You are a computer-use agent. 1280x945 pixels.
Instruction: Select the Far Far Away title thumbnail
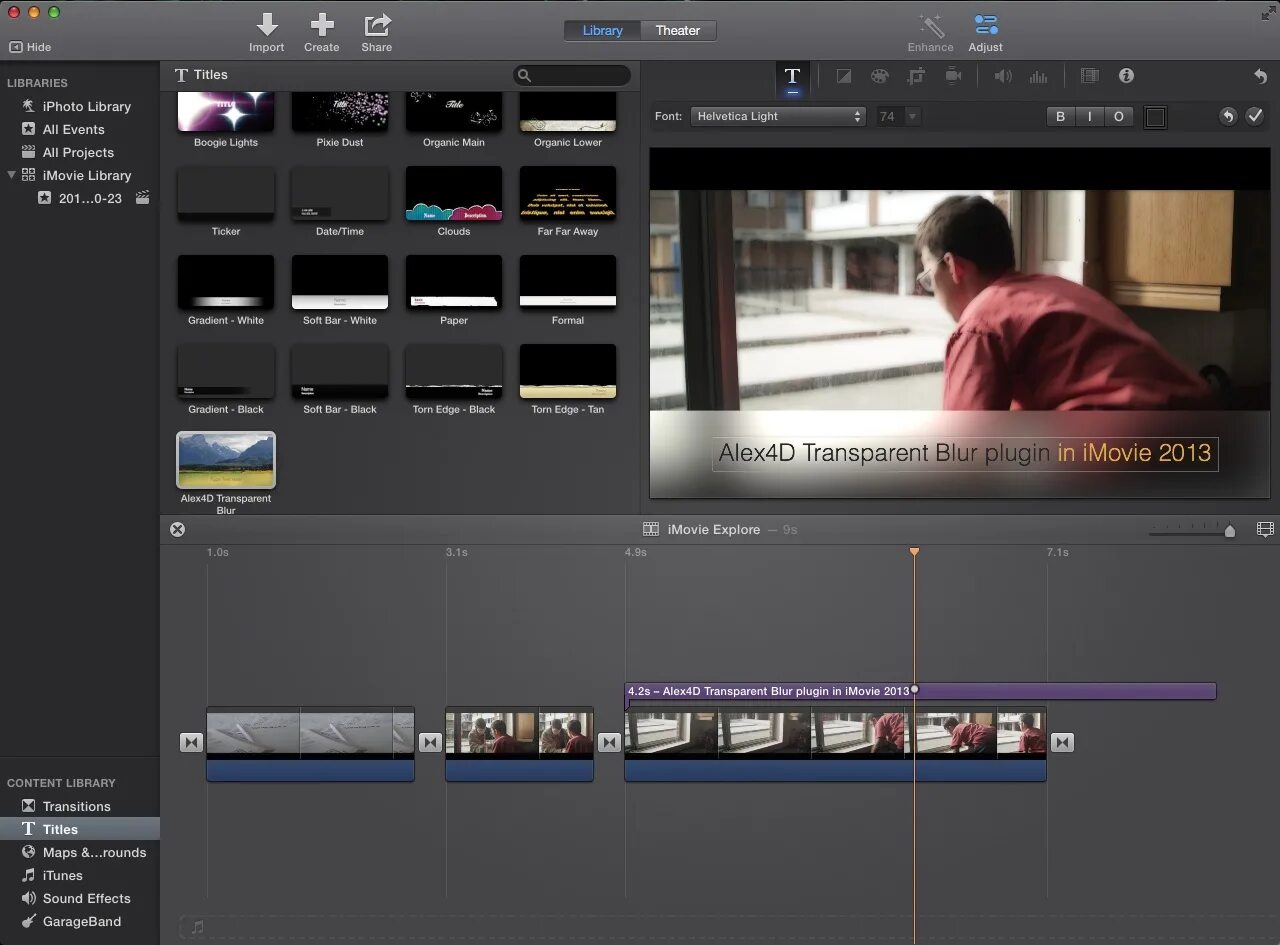(567, 194)
